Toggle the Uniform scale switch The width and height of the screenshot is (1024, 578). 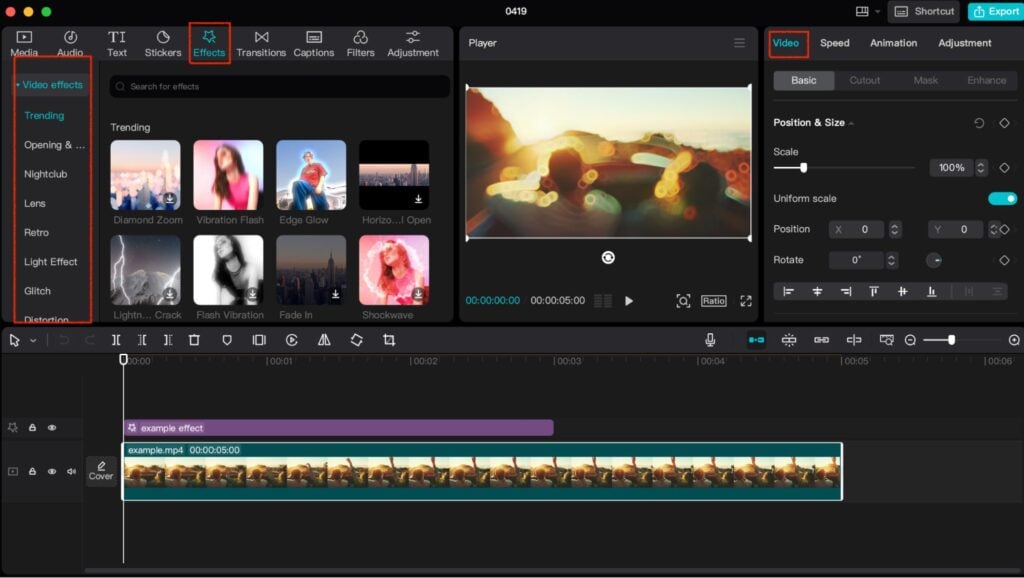click(1002, 199)
